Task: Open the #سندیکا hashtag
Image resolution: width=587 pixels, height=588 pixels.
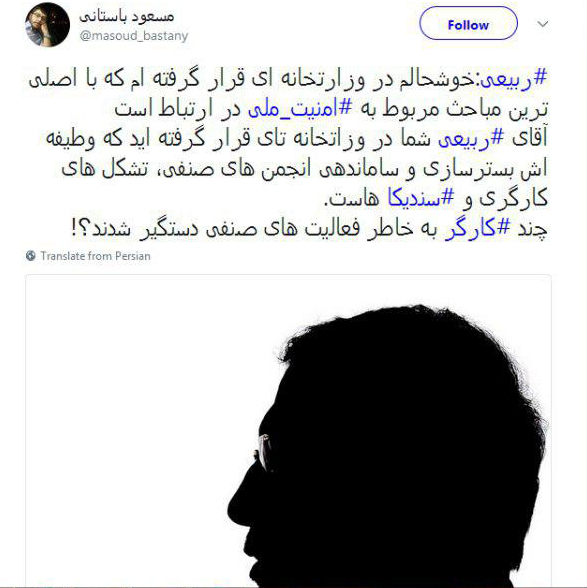Action: pyautogui.click(x=421, y=198)
